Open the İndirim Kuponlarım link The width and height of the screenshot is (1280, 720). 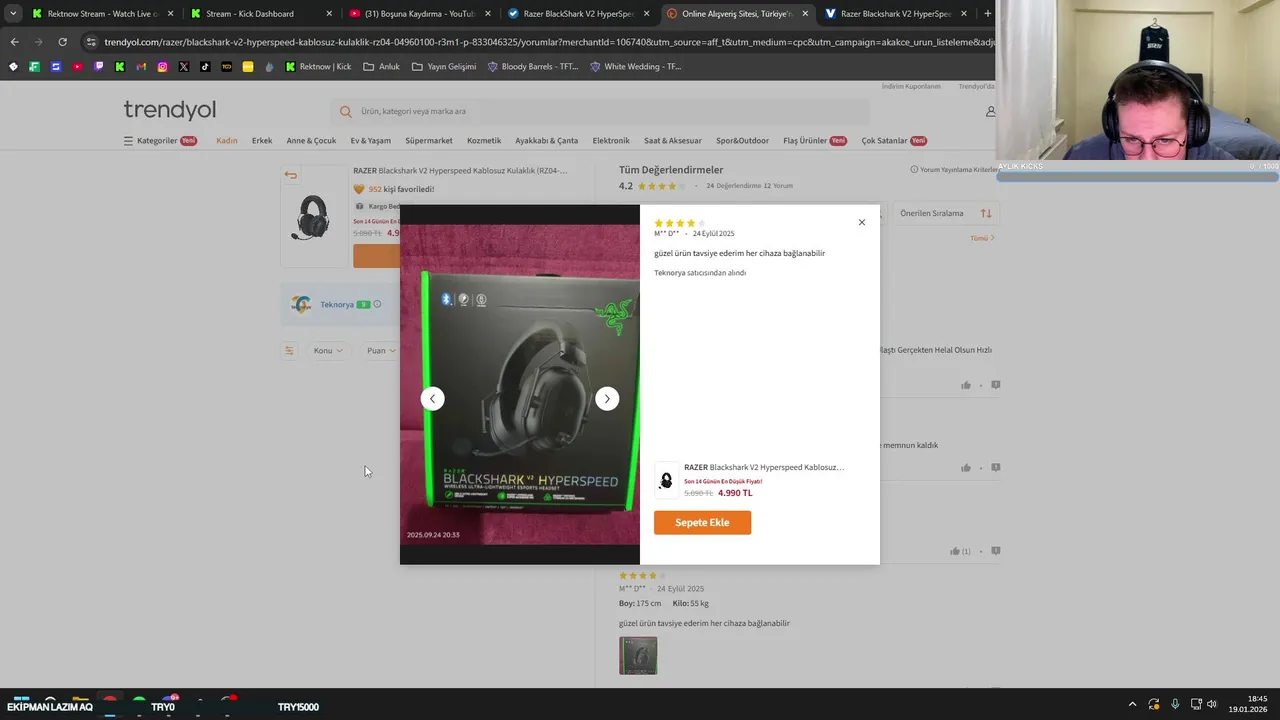911,86
